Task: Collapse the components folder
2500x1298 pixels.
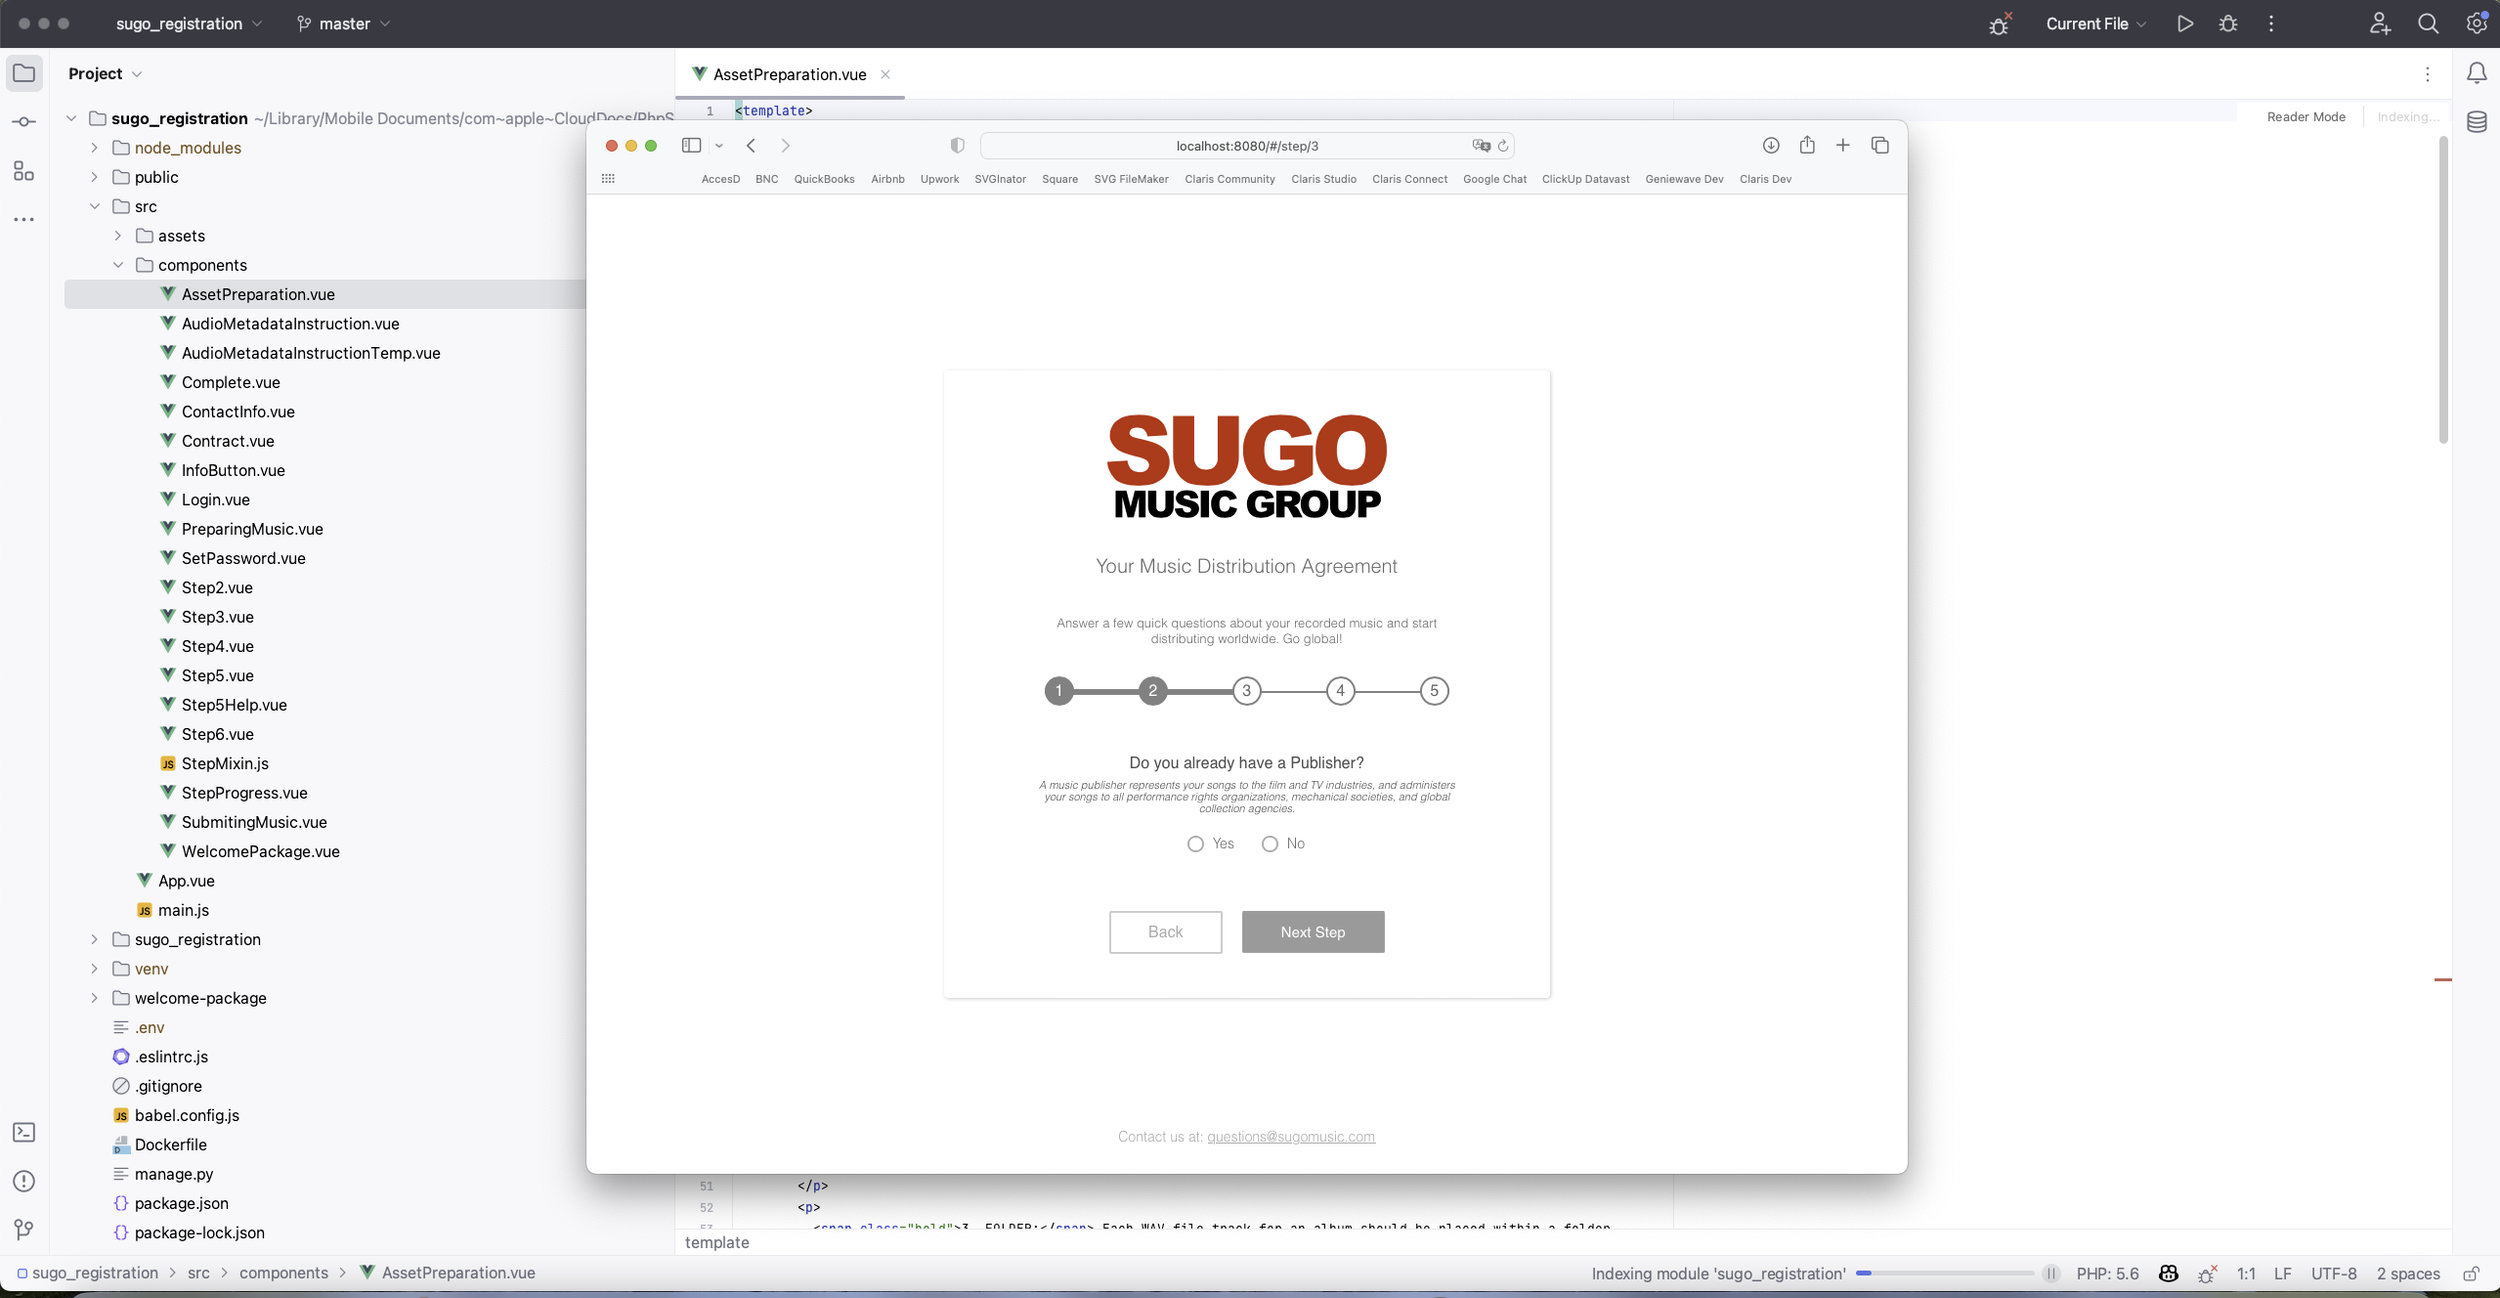Action: click(x=118, y=265)
